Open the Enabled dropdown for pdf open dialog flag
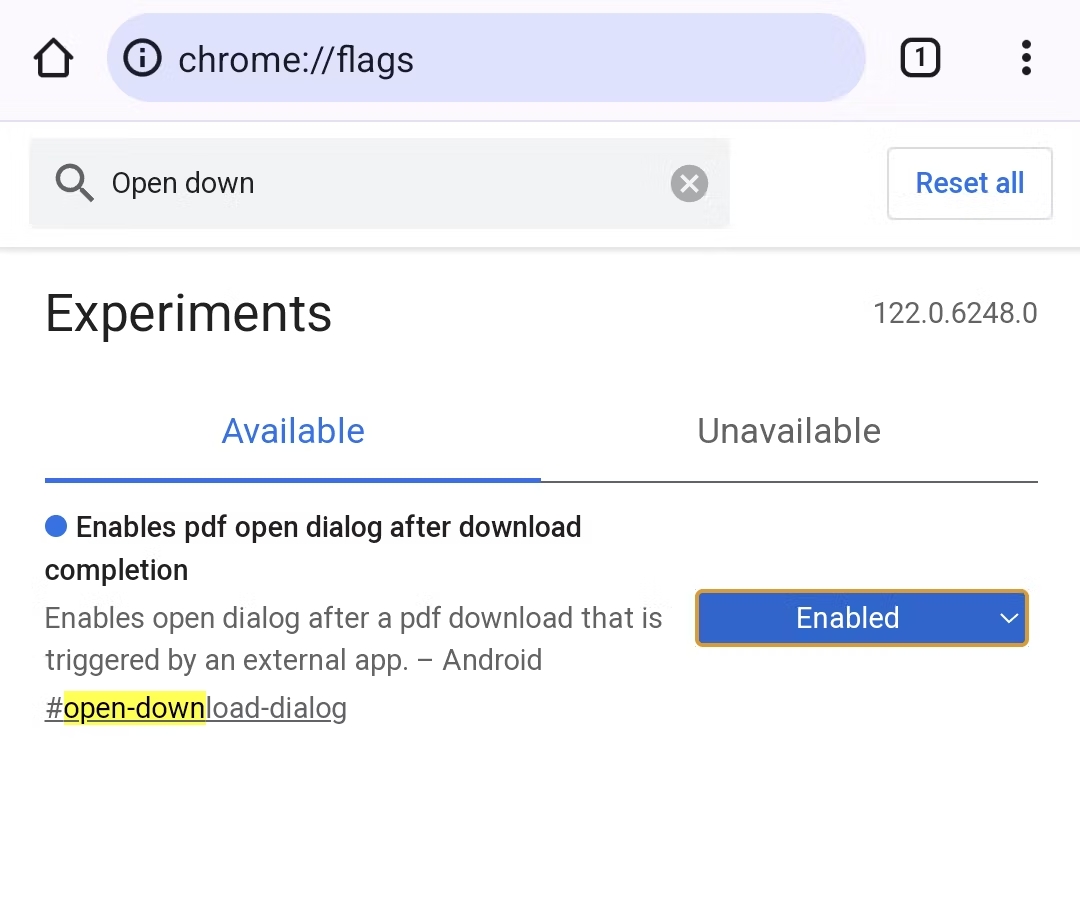1080x910 pixels. point(862,618)
